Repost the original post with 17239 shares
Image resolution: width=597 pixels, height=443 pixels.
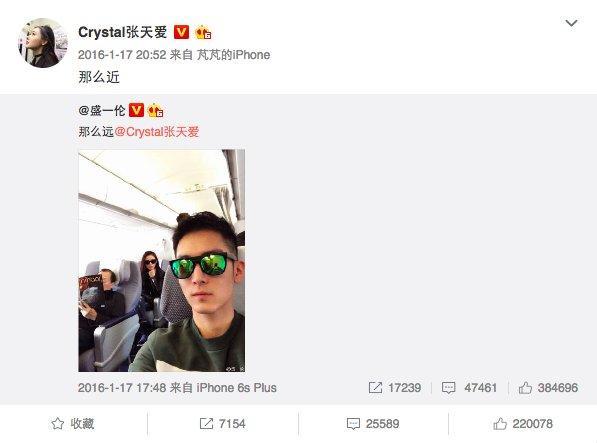coord(395,388)
